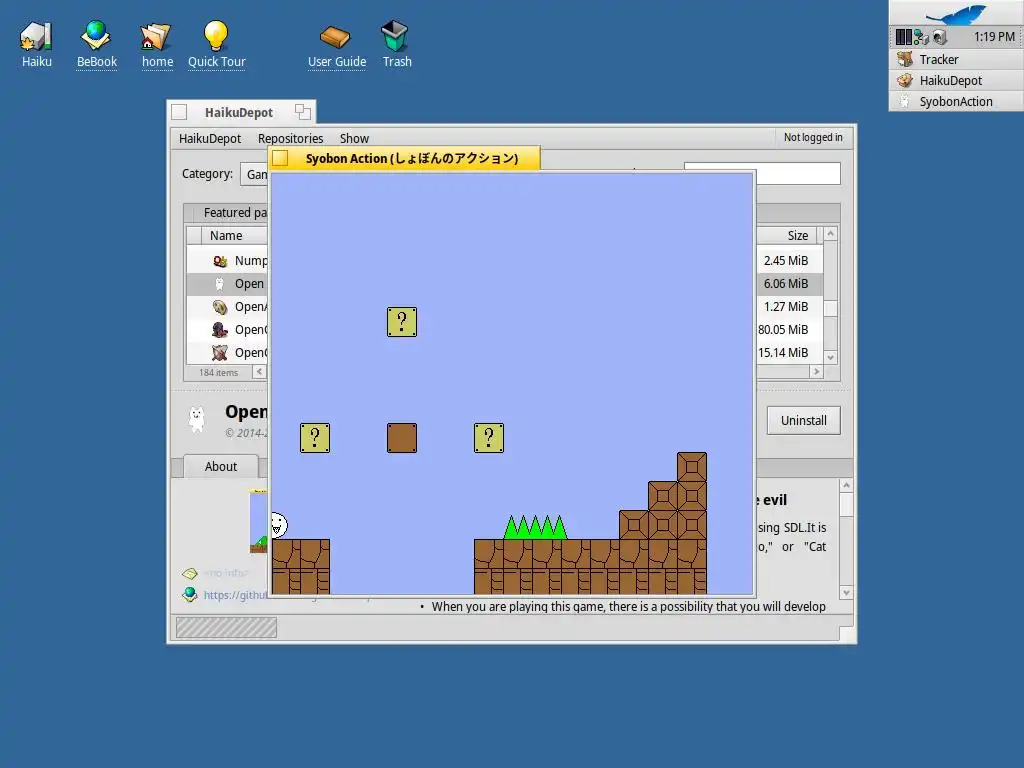Click the network status tray icon
The width and height of the screenshot is (1024, 768).
click(921, 37)
